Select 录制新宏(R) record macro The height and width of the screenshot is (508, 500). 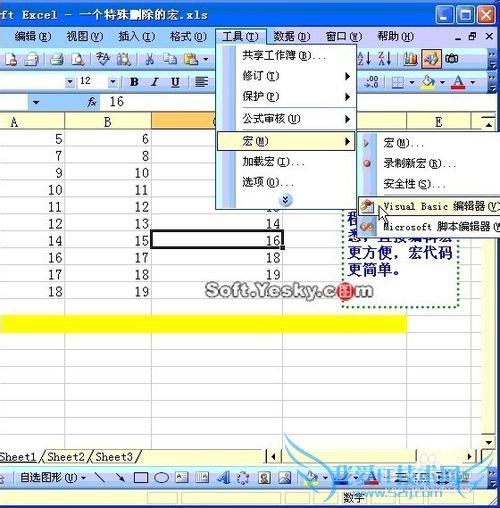click(x=429, y=163)
